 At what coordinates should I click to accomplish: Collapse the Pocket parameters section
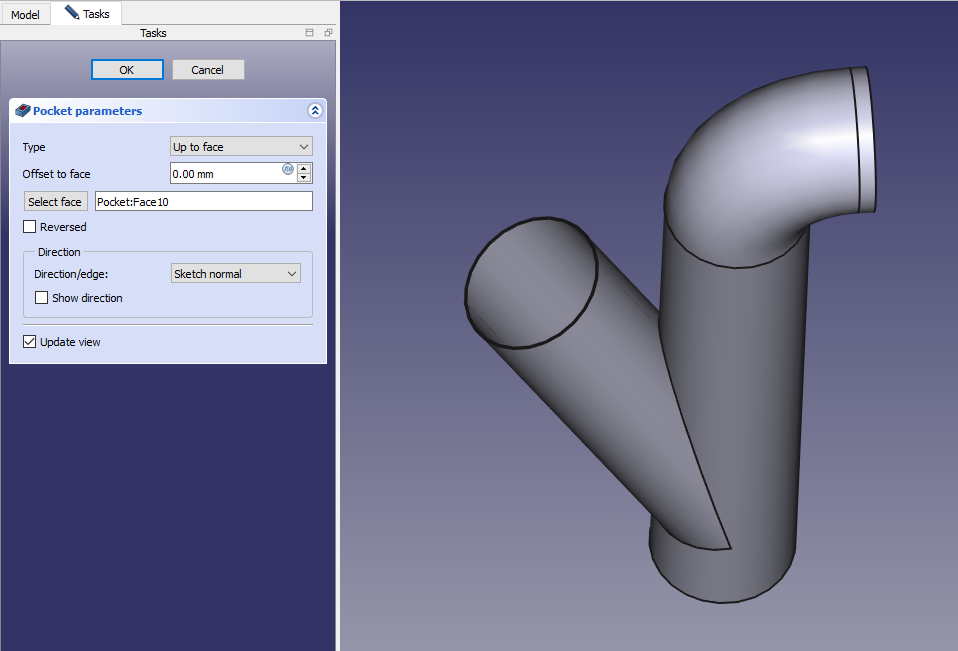click(x=314, y=111)
